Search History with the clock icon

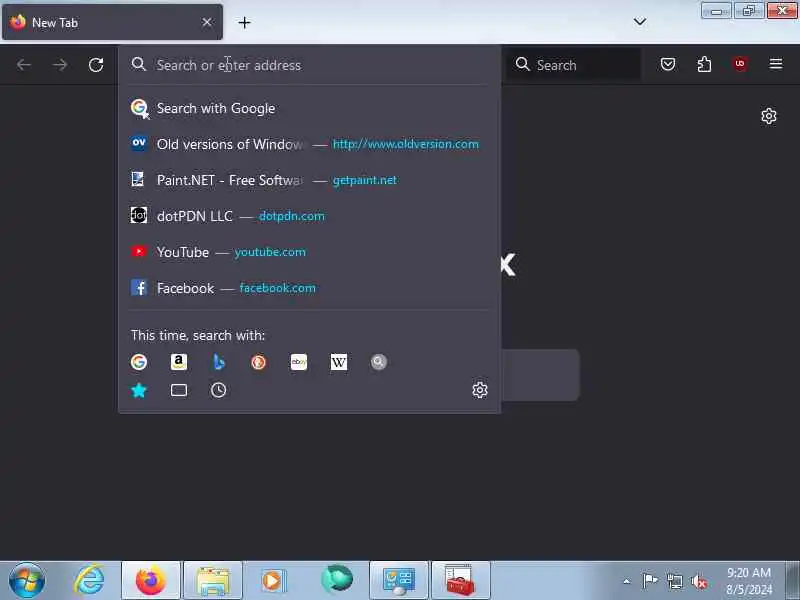[x=218, y=390]
